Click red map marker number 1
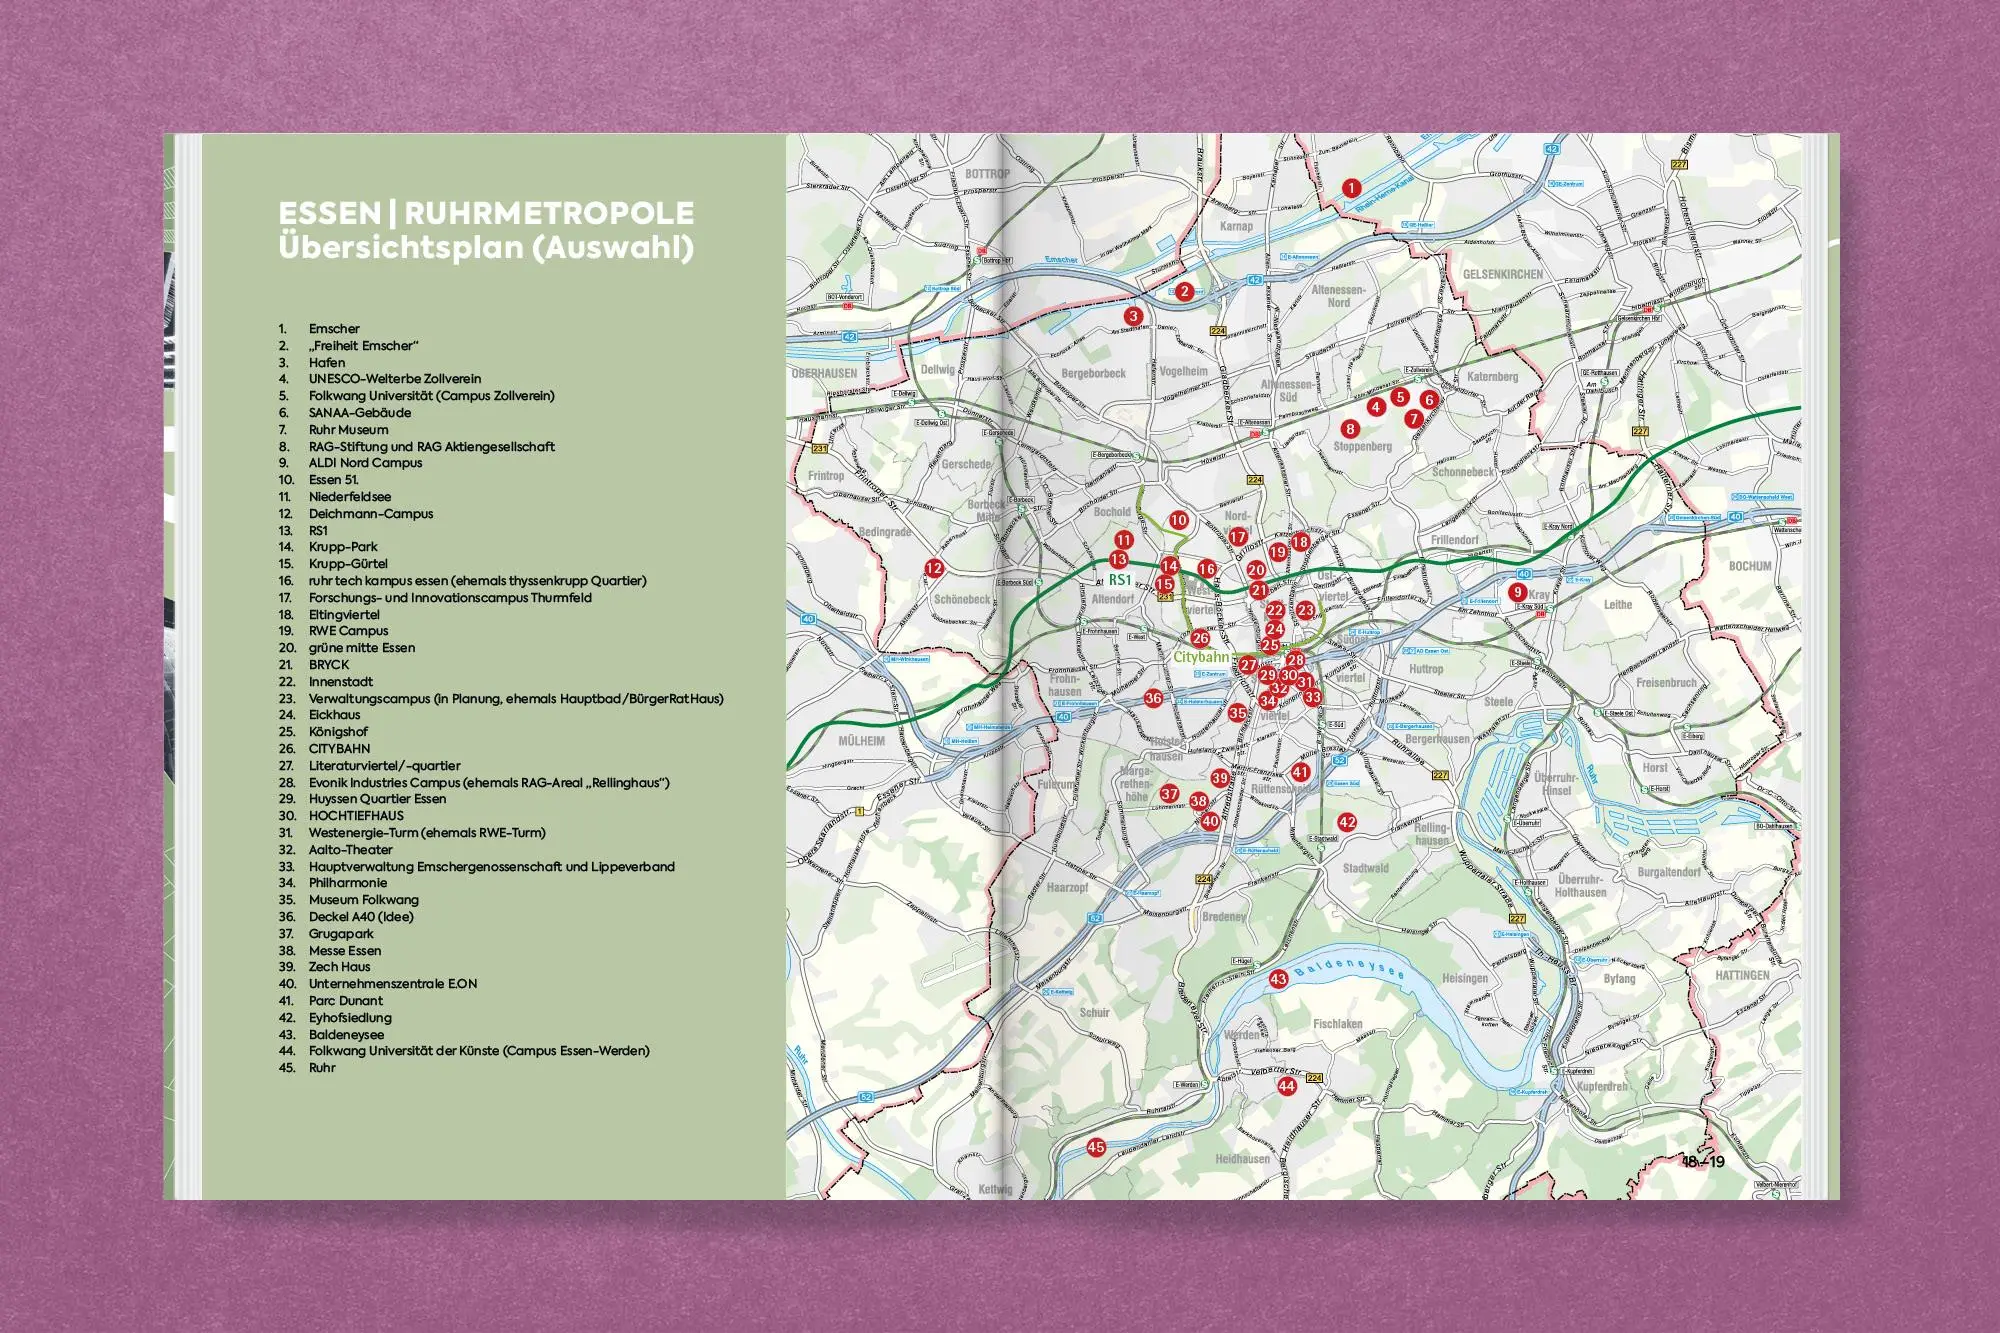Image resolution: width=2000 pixels, height=1333 pixels. (x=1351, y=187)
